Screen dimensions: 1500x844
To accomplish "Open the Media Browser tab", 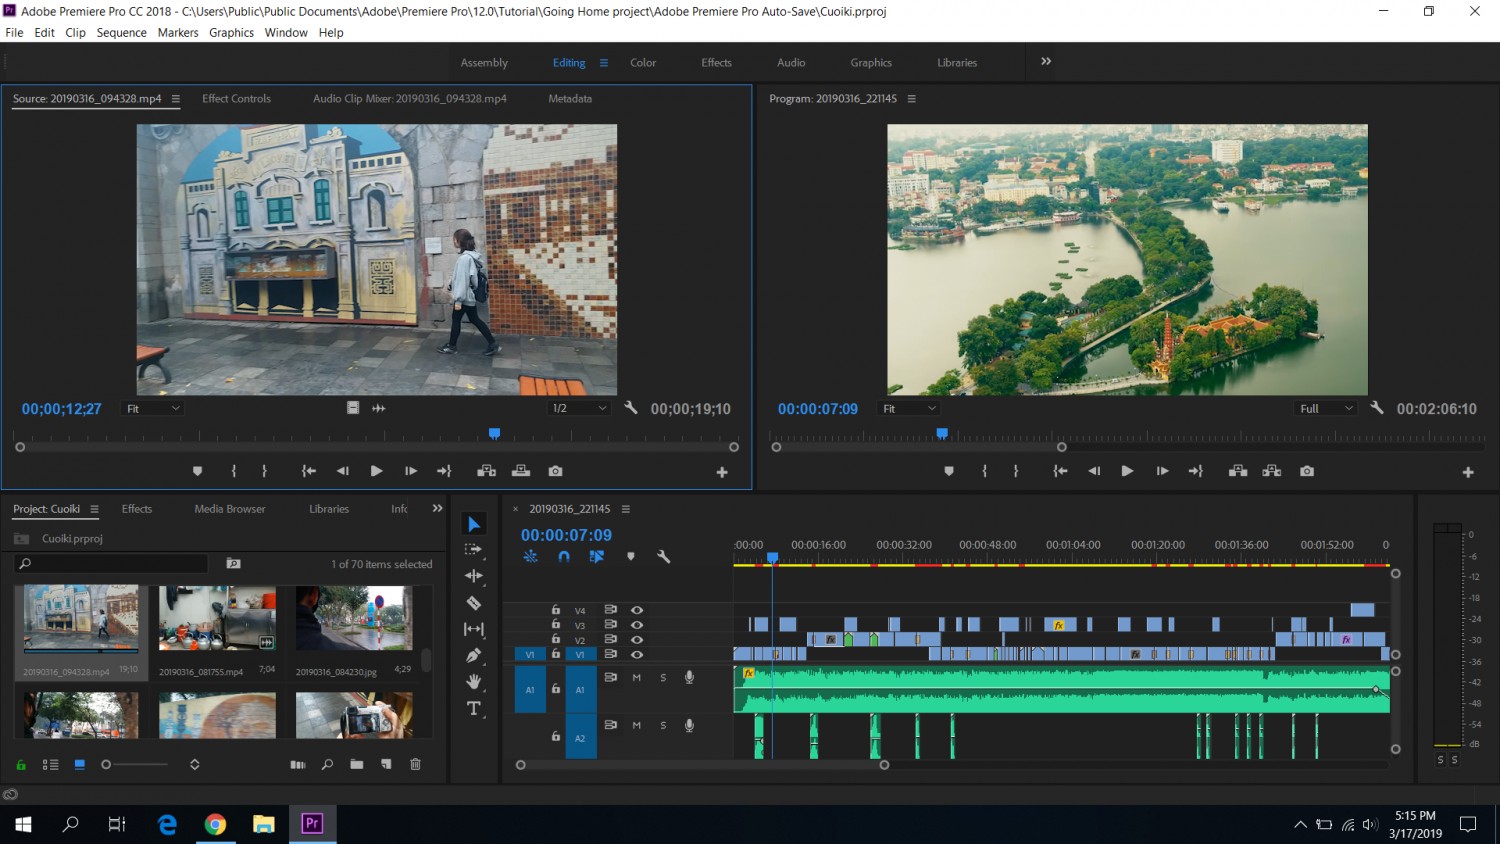I will [x=230, y=509].
